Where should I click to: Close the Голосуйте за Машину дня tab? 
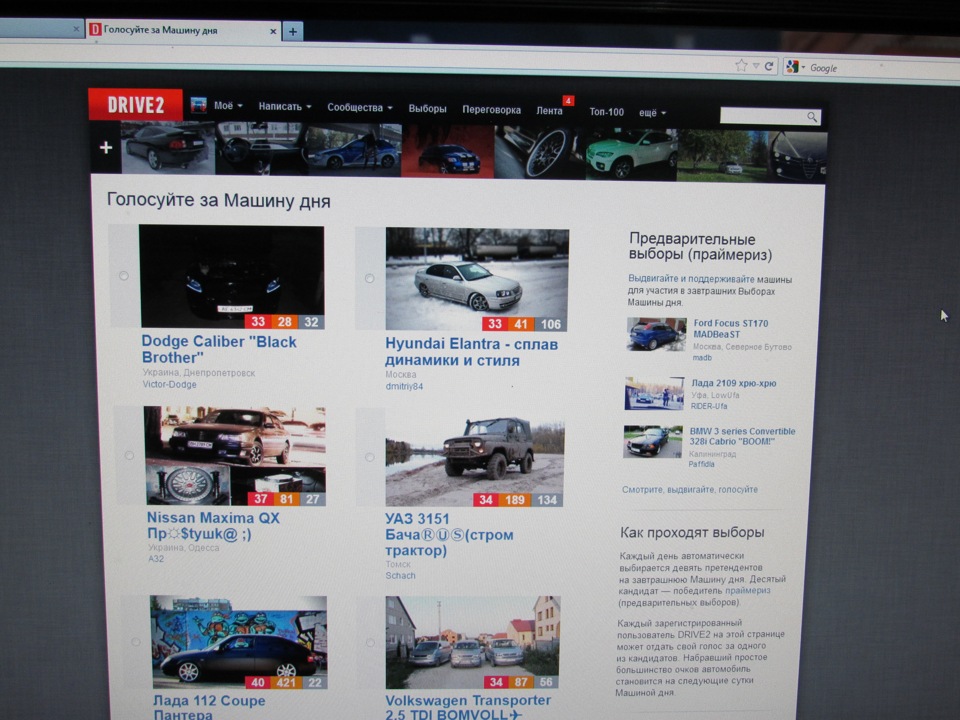(x=273, y=31)
